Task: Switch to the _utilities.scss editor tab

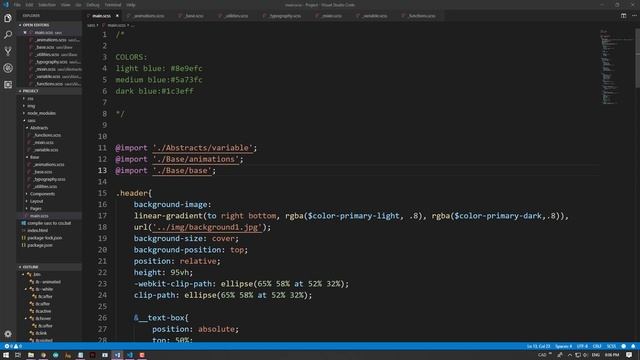Action: 236,16
